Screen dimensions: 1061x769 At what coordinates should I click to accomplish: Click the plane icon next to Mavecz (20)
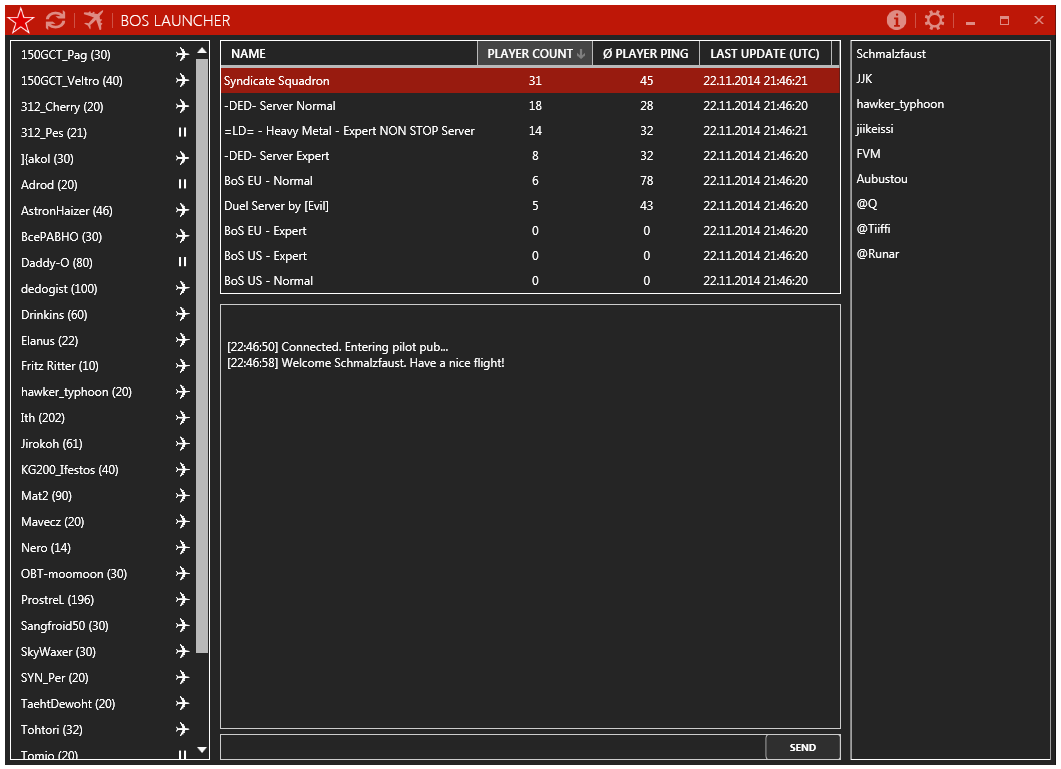click(x=182, y=521)
